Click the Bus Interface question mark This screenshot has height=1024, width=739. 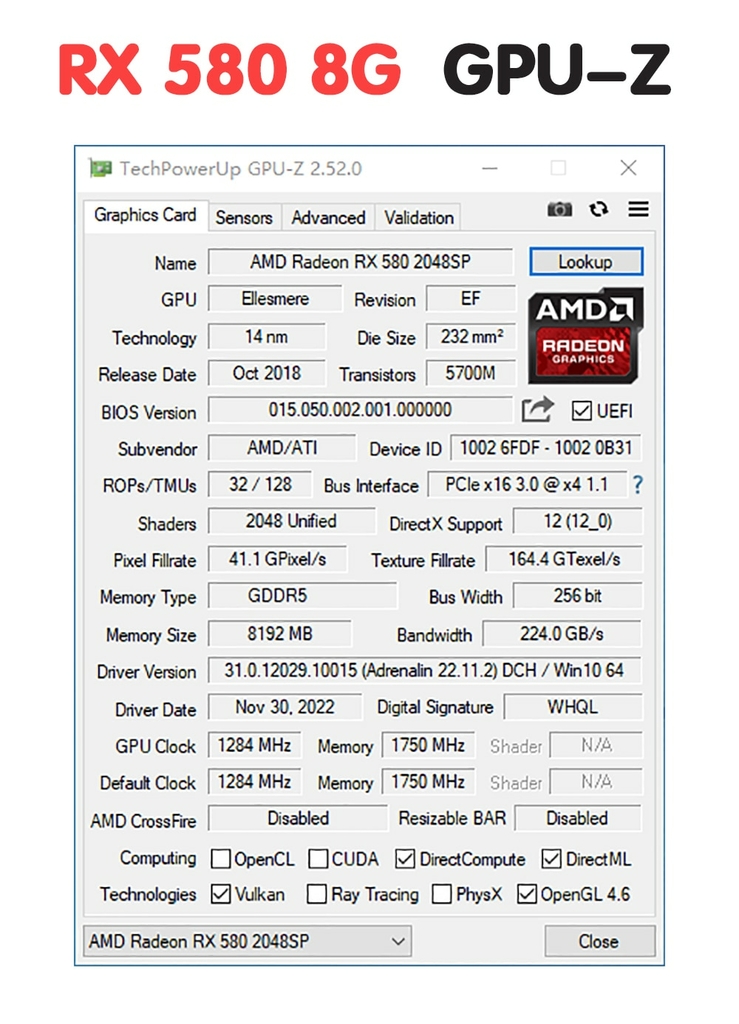coord(638,485)
